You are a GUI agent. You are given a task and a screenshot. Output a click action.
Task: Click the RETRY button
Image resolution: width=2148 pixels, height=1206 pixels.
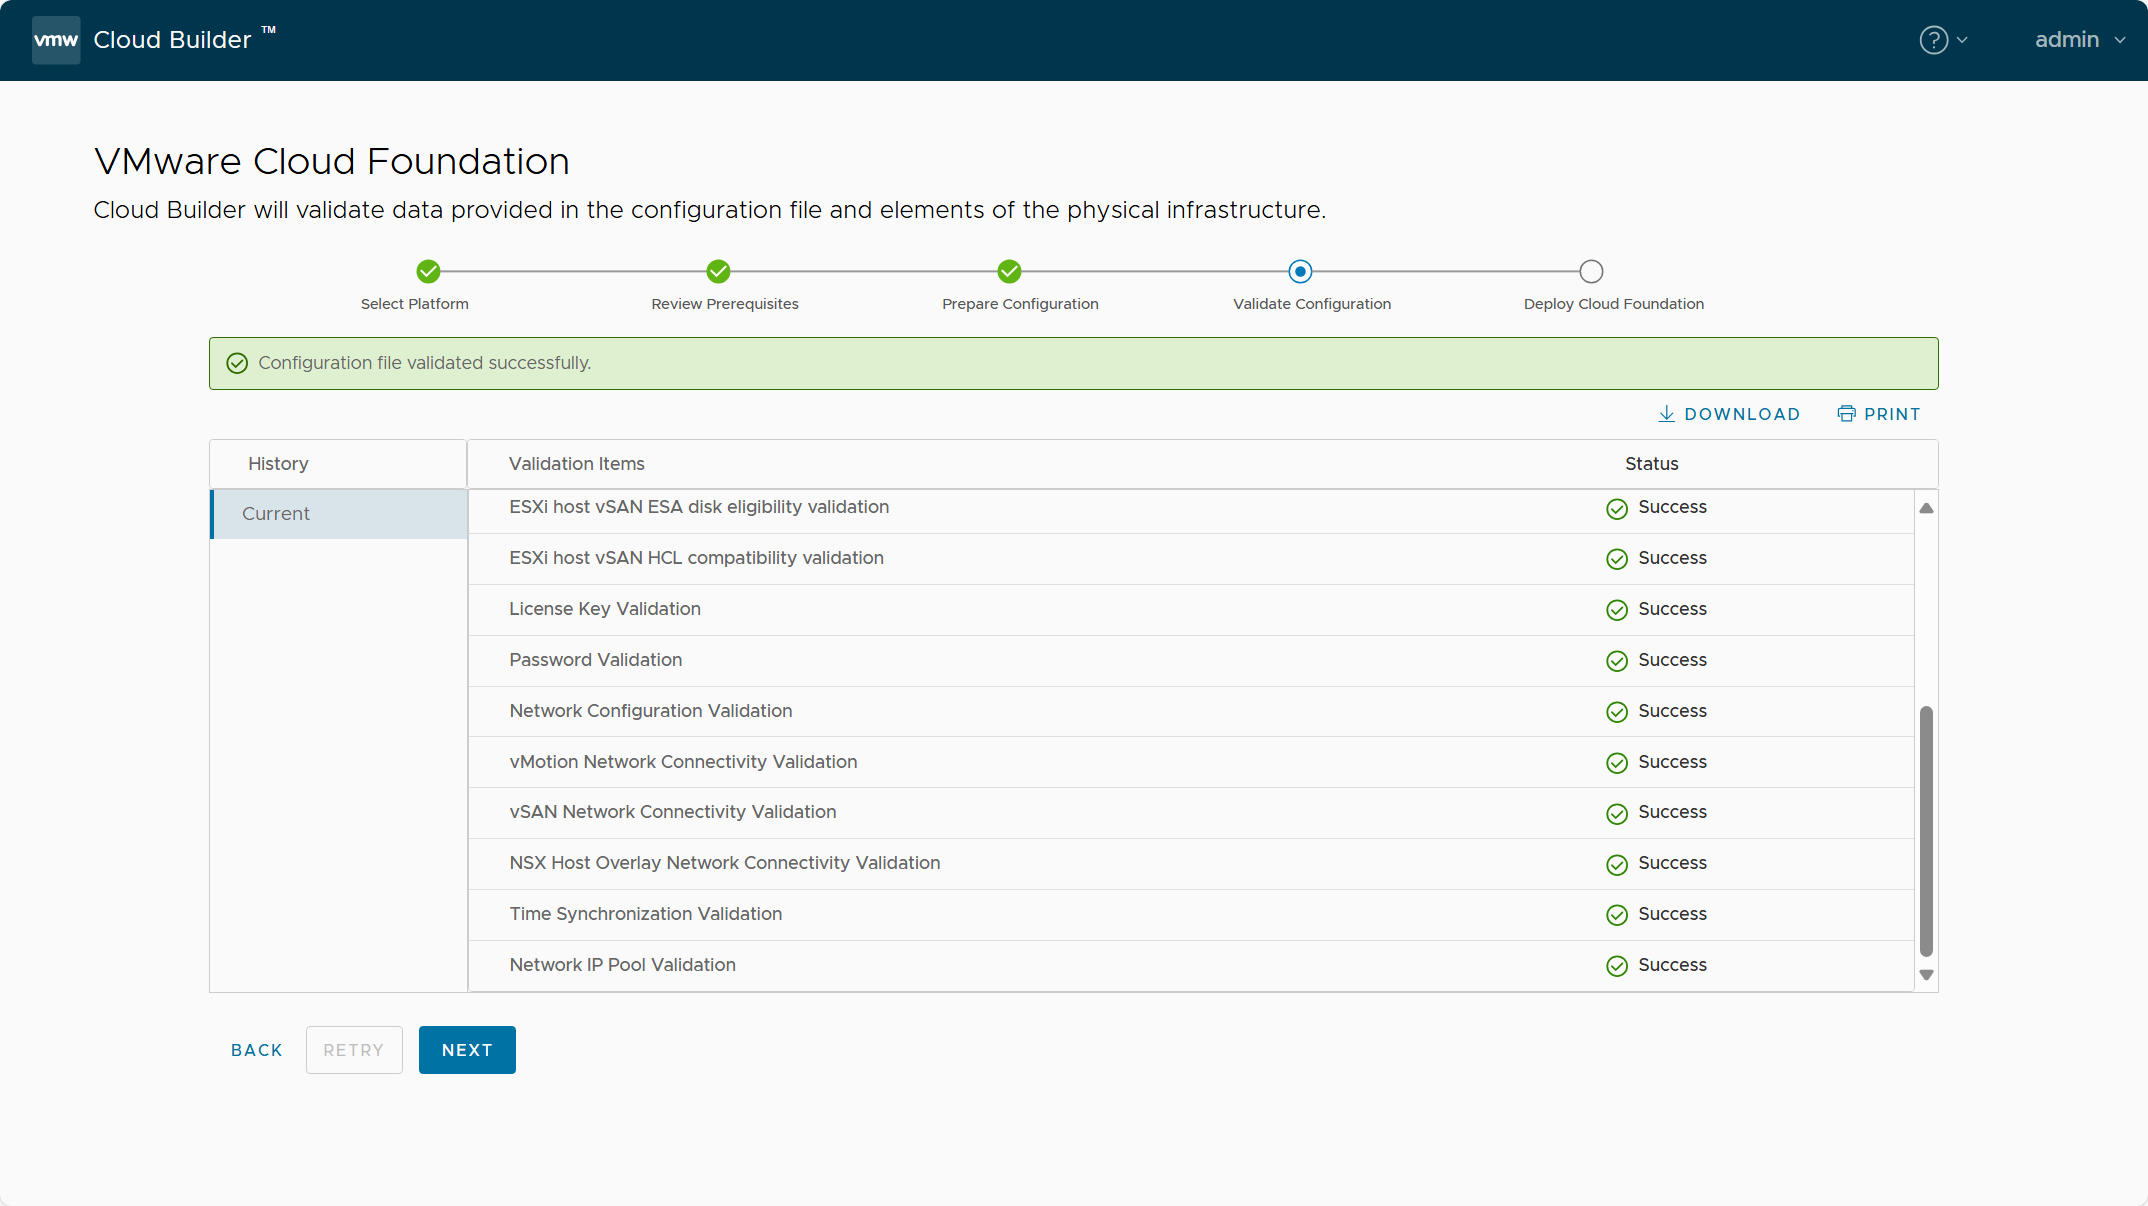[x=354, y=1050]
